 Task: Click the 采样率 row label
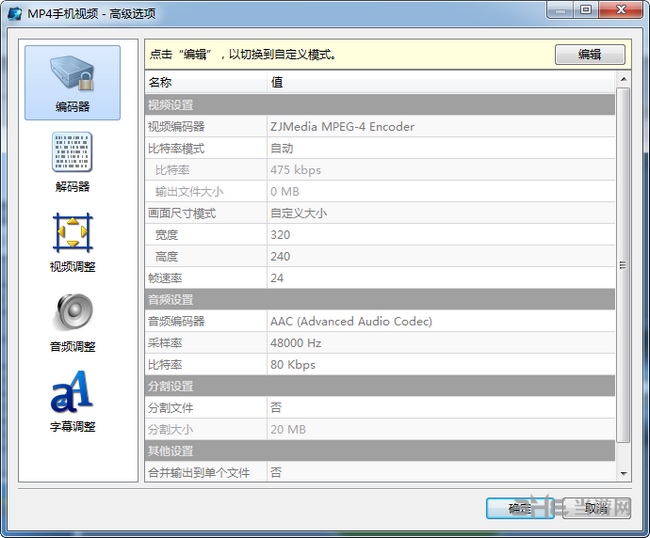(x=165, y=343)
